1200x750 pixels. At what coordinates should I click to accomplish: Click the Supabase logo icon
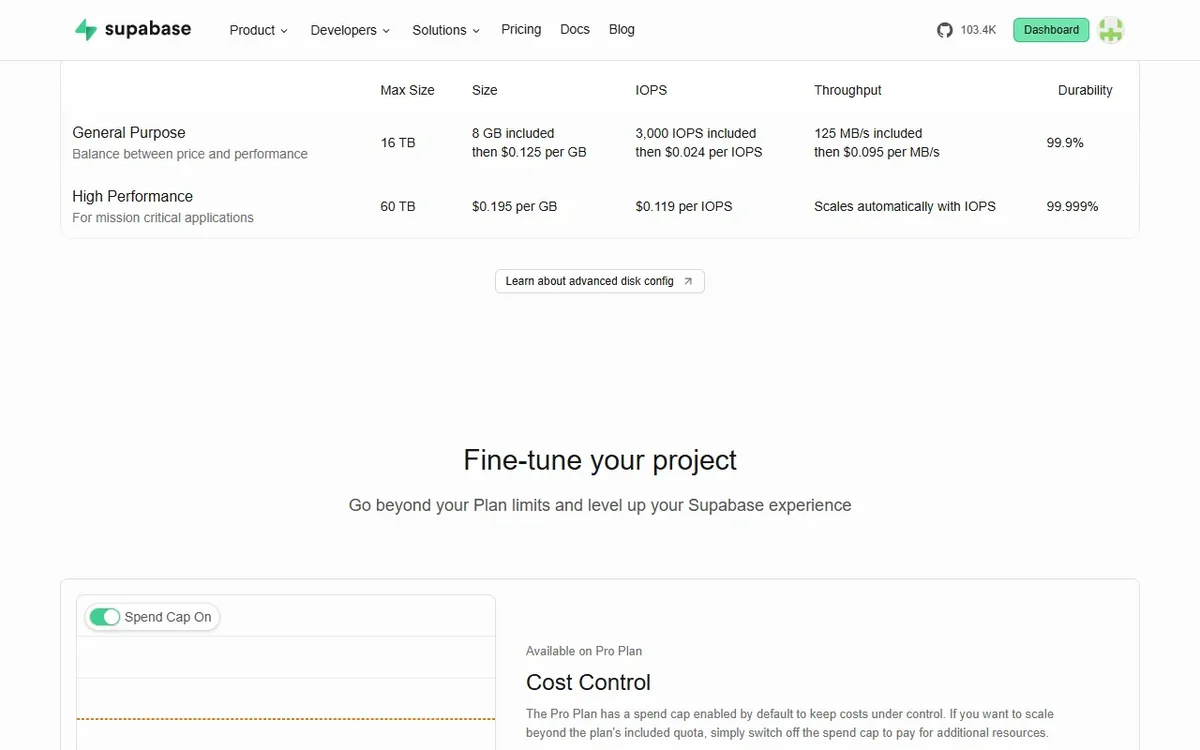pyautogui.click(x=86, y=30)
